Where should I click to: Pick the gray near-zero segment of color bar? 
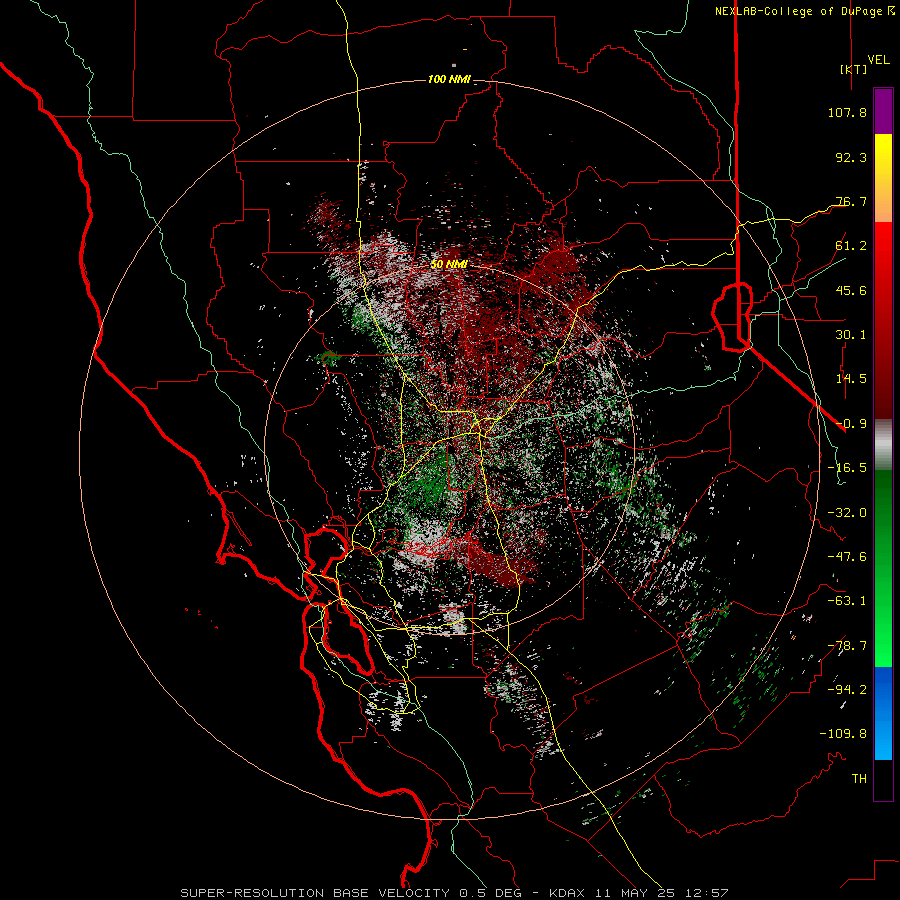[883, 445]
